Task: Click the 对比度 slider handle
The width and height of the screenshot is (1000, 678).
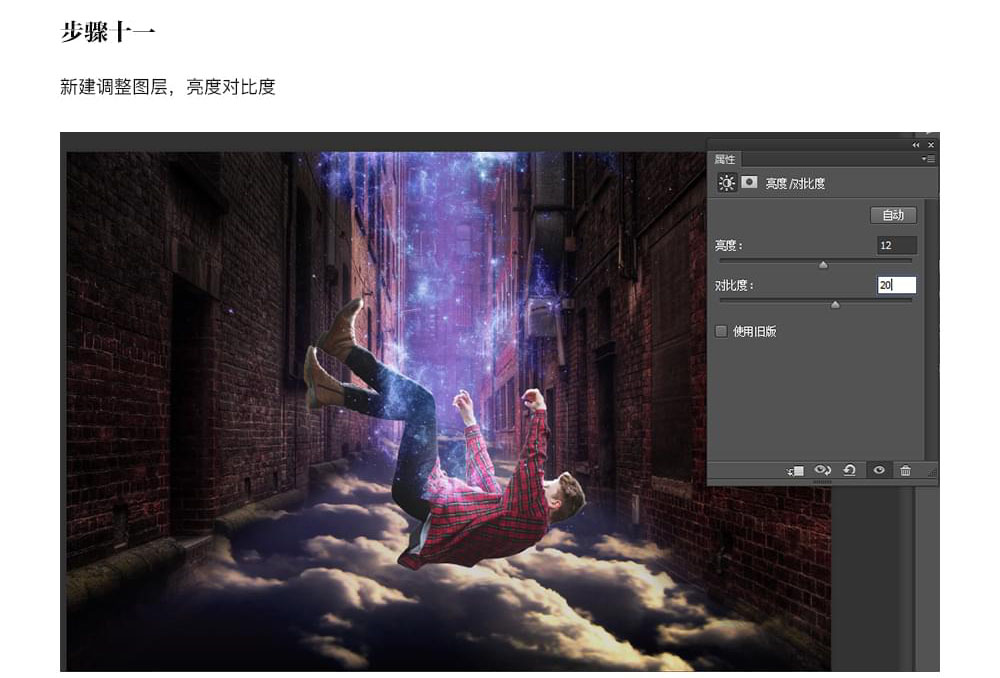Action: [x=835, y=305]
